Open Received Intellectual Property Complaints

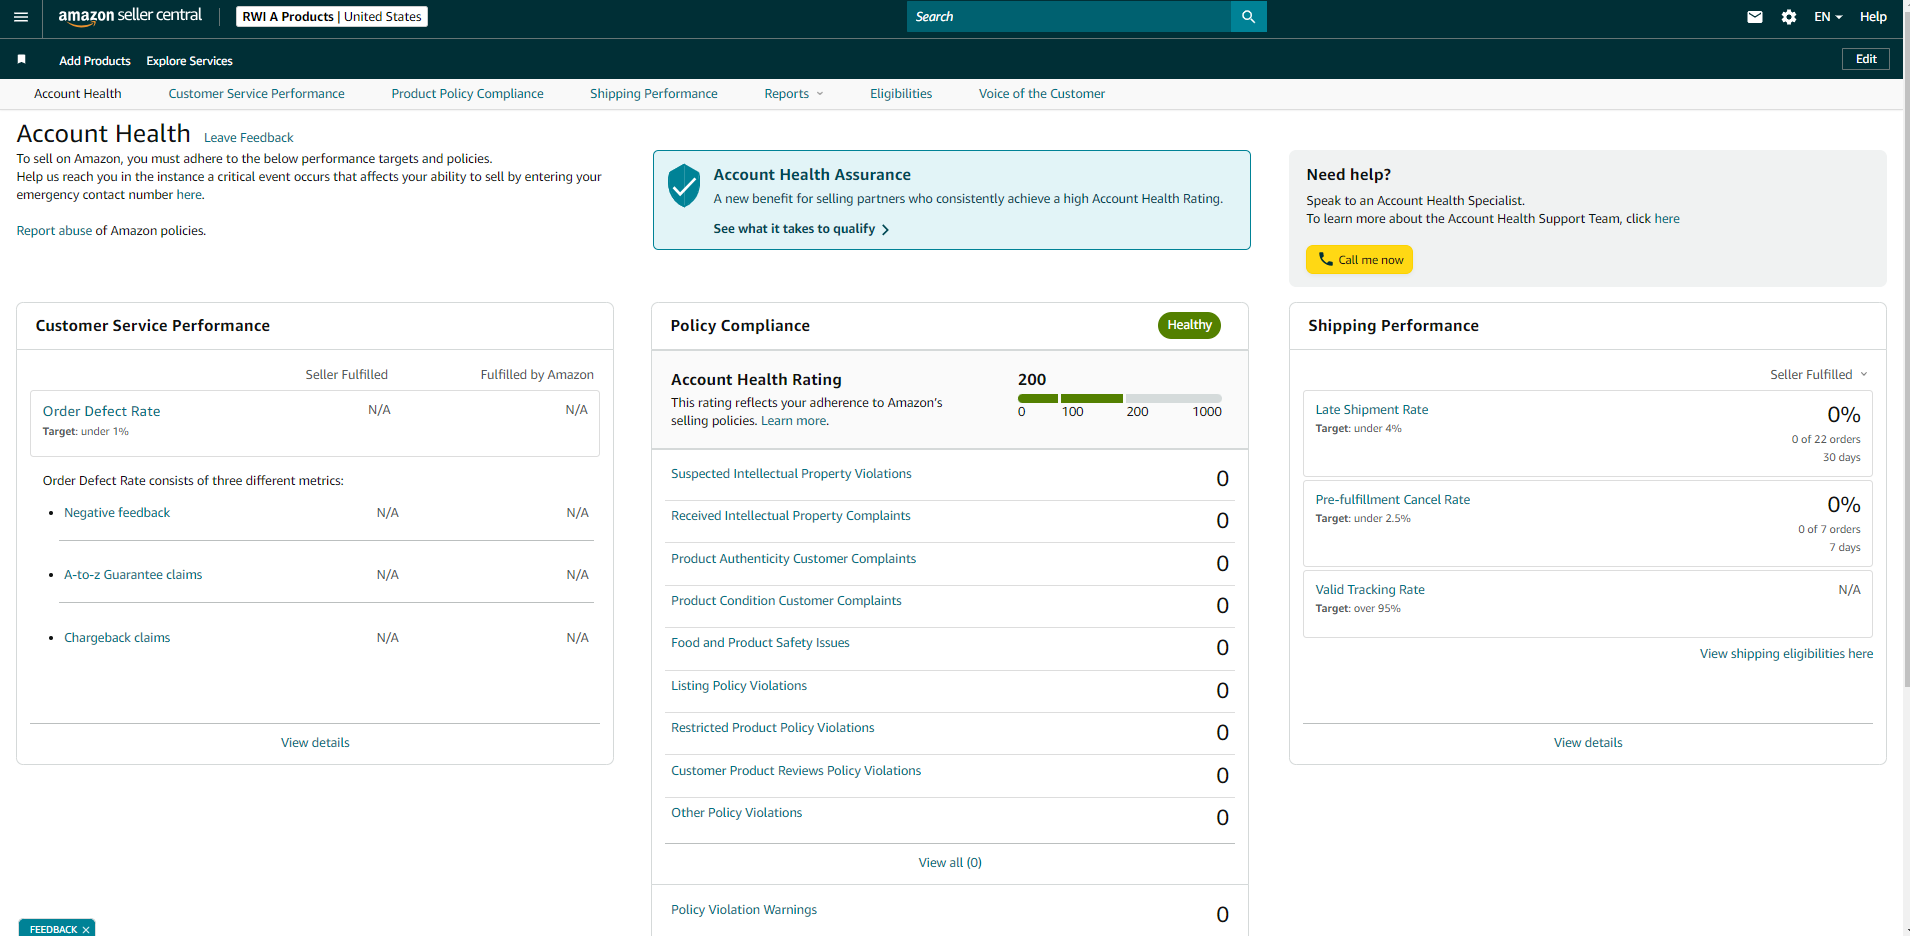click(x=791, y=516)
